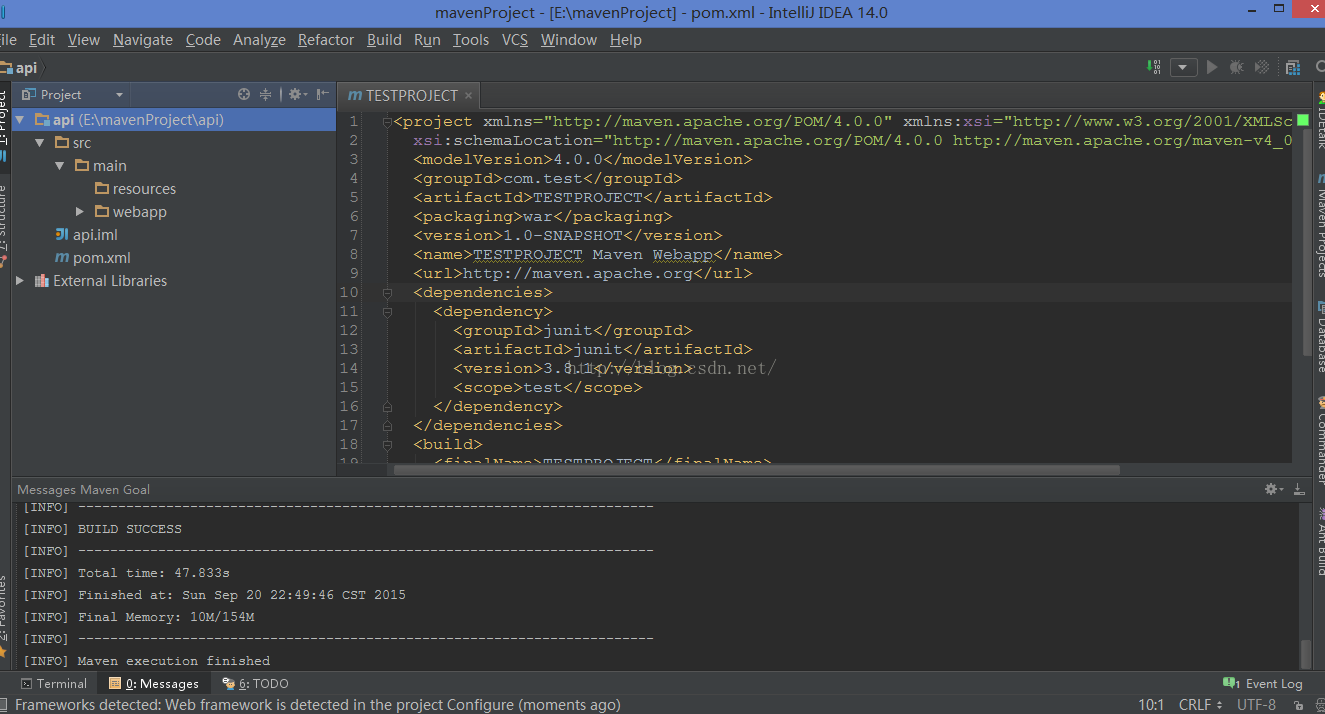This screenshot has height=714, width=1325.
Task: Open the Ant Build side panel
Action: pyautogui.click(x=1319, y=543)
